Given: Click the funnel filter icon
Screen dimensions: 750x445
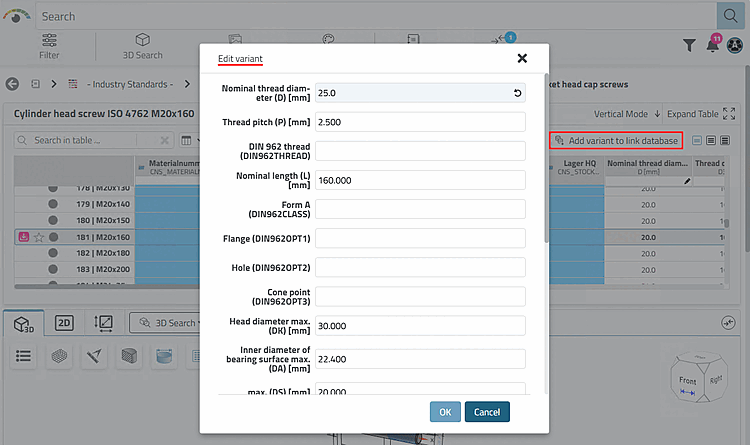Looking at the screenshot, I should click(x=689, y=45).
